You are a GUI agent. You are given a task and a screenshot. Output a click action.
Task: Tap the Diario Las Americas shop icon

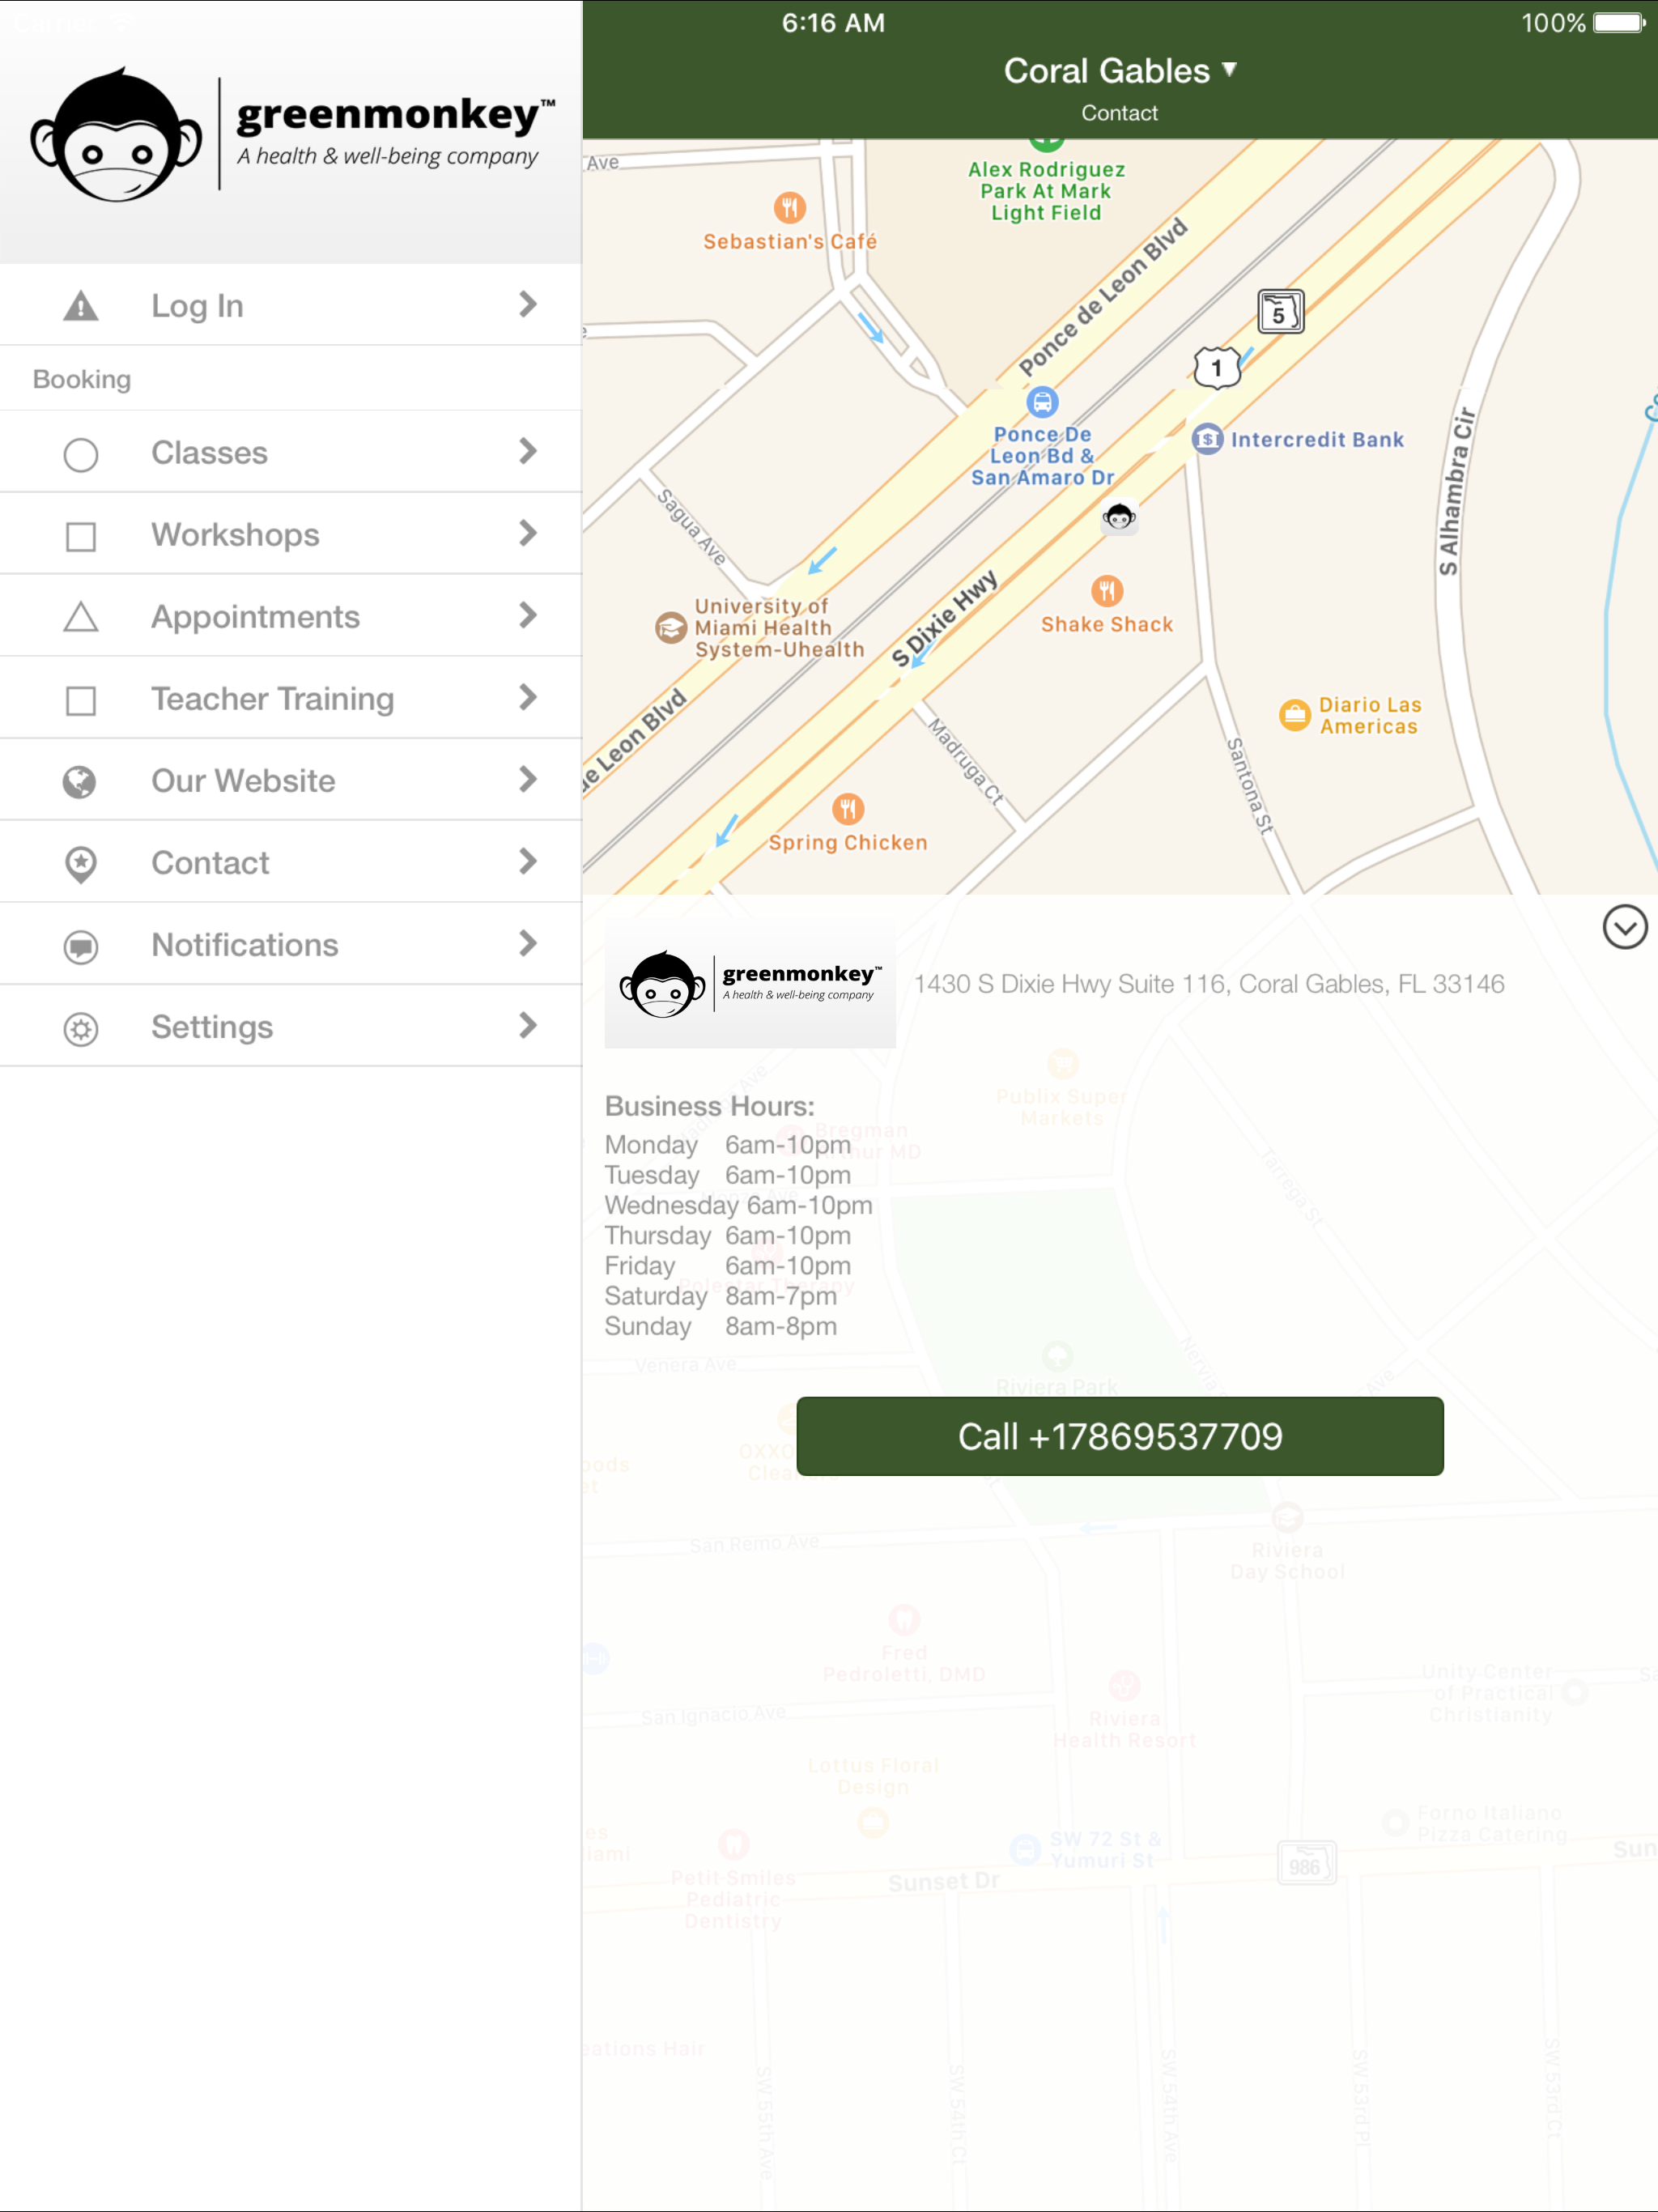1295,715
